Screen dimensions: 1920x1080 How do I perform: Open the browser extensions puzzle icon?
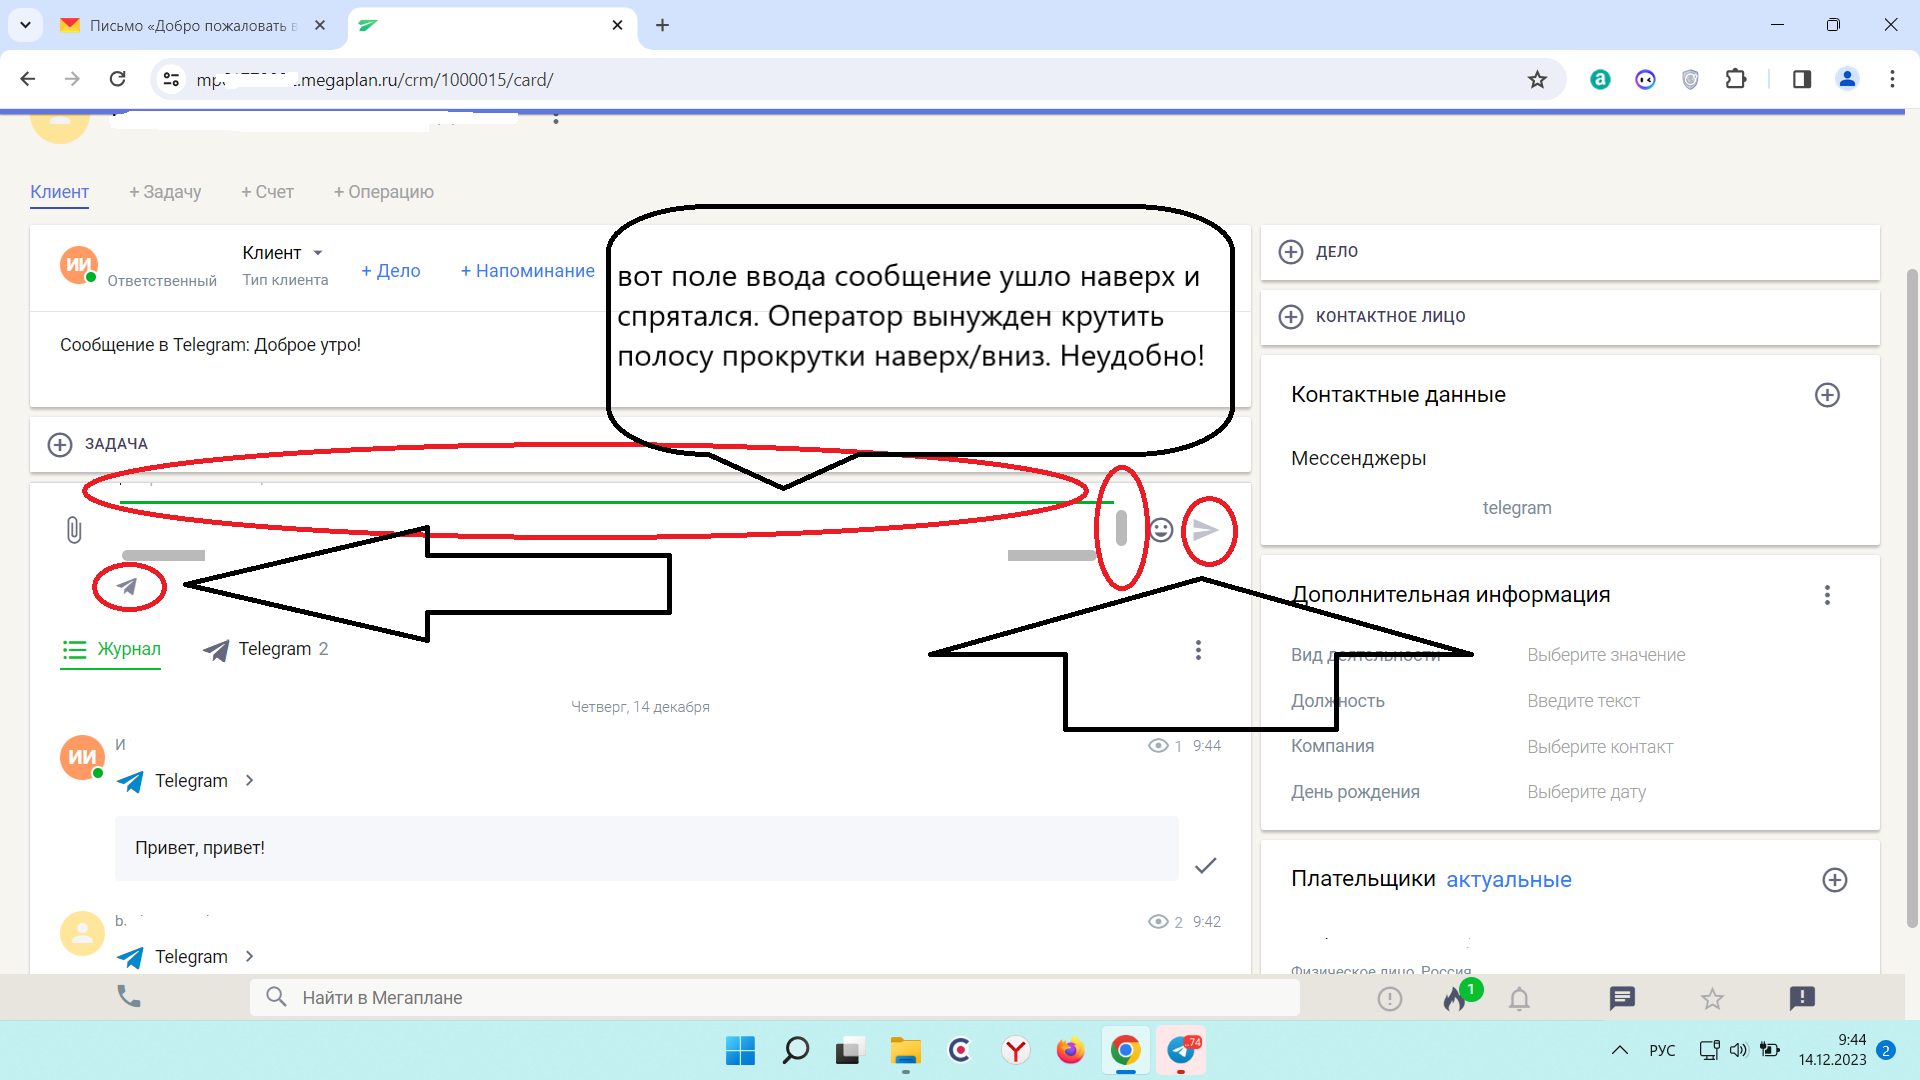[x=1736, y=79]
